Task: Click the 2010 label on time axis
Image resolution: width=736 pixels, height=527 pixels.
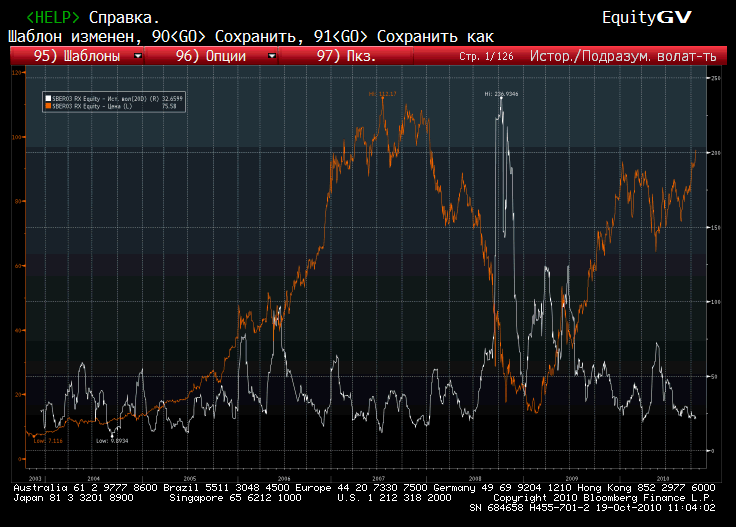Action: pyautogui.click(x=663, y=479)
